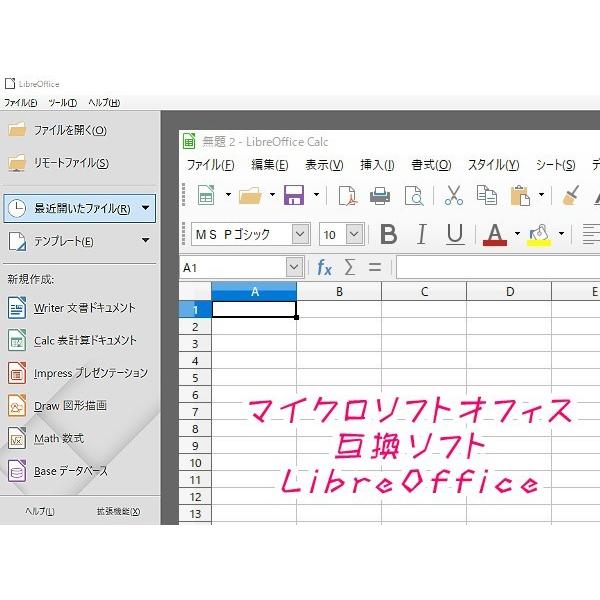This screenshot has width=600, height=600.
Task: Expand テンプレート dropdown arrow
Action: point(145,240)
